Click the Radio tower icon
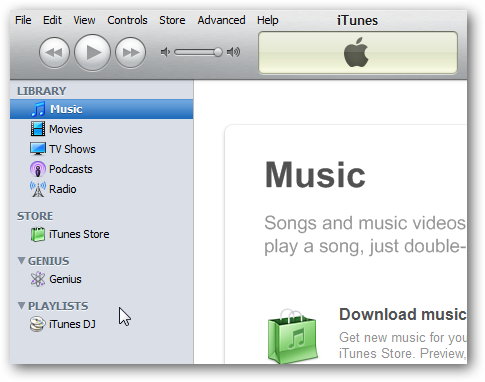 tap(38, 189)
